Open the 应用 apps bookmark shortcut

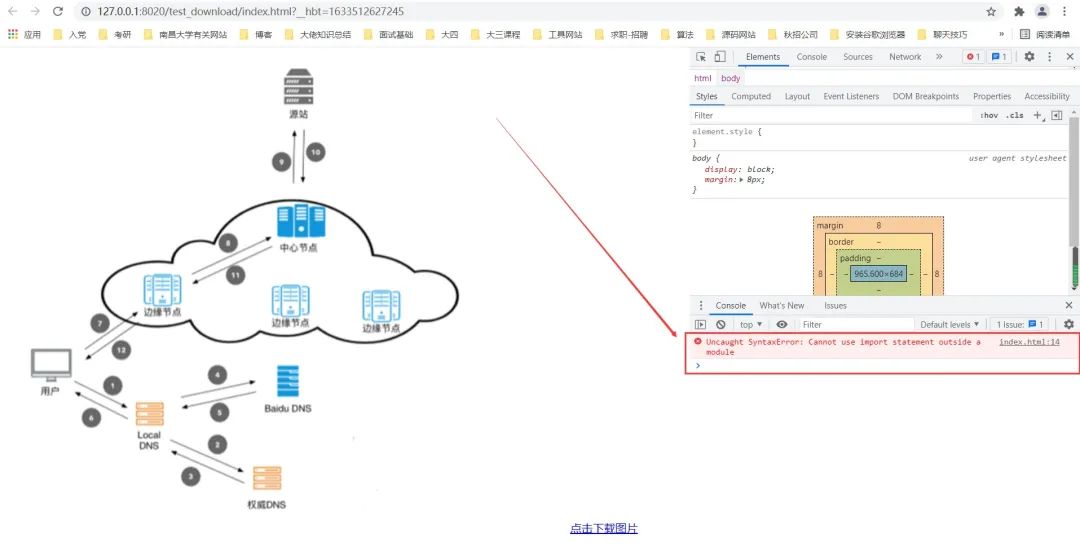pos(24,34)
